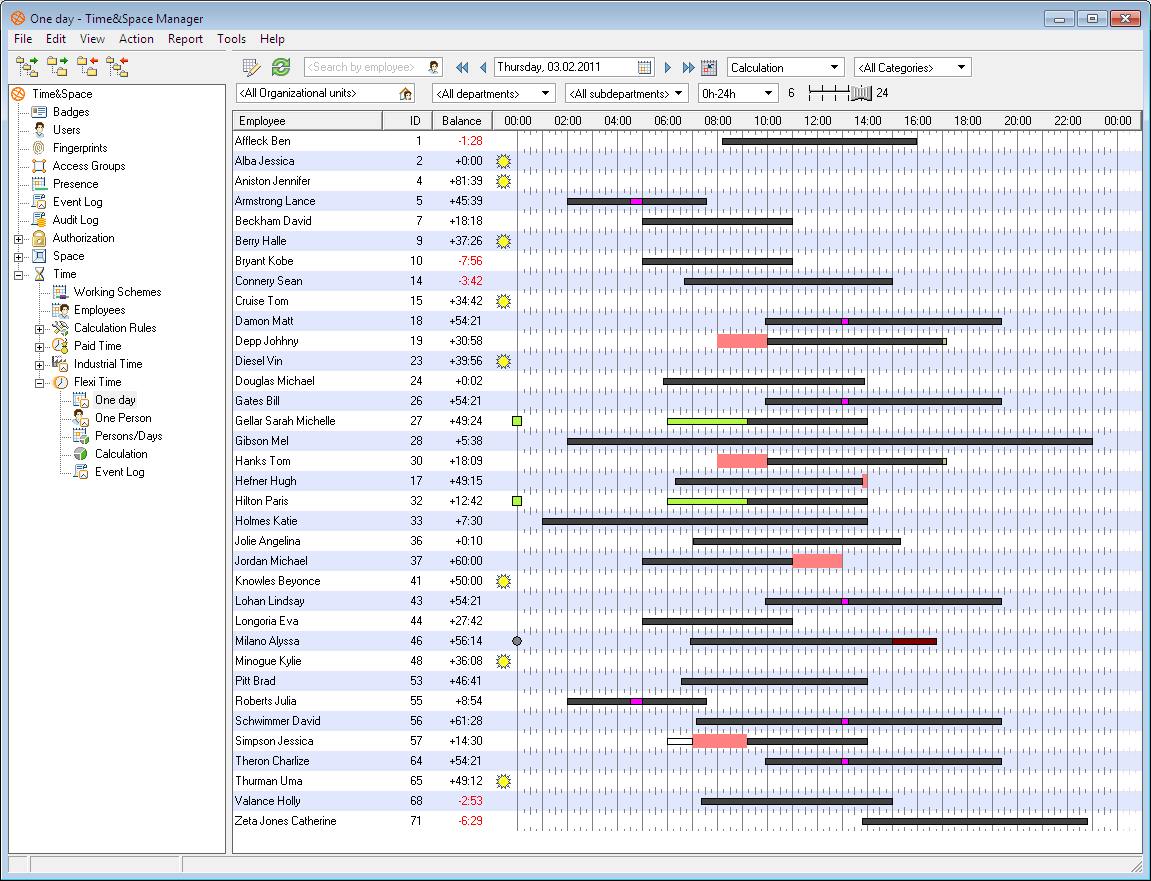Click the sun icon in Alba Jessica row
This screenshot has width=1151, height=881.
(x=503, y=162)
